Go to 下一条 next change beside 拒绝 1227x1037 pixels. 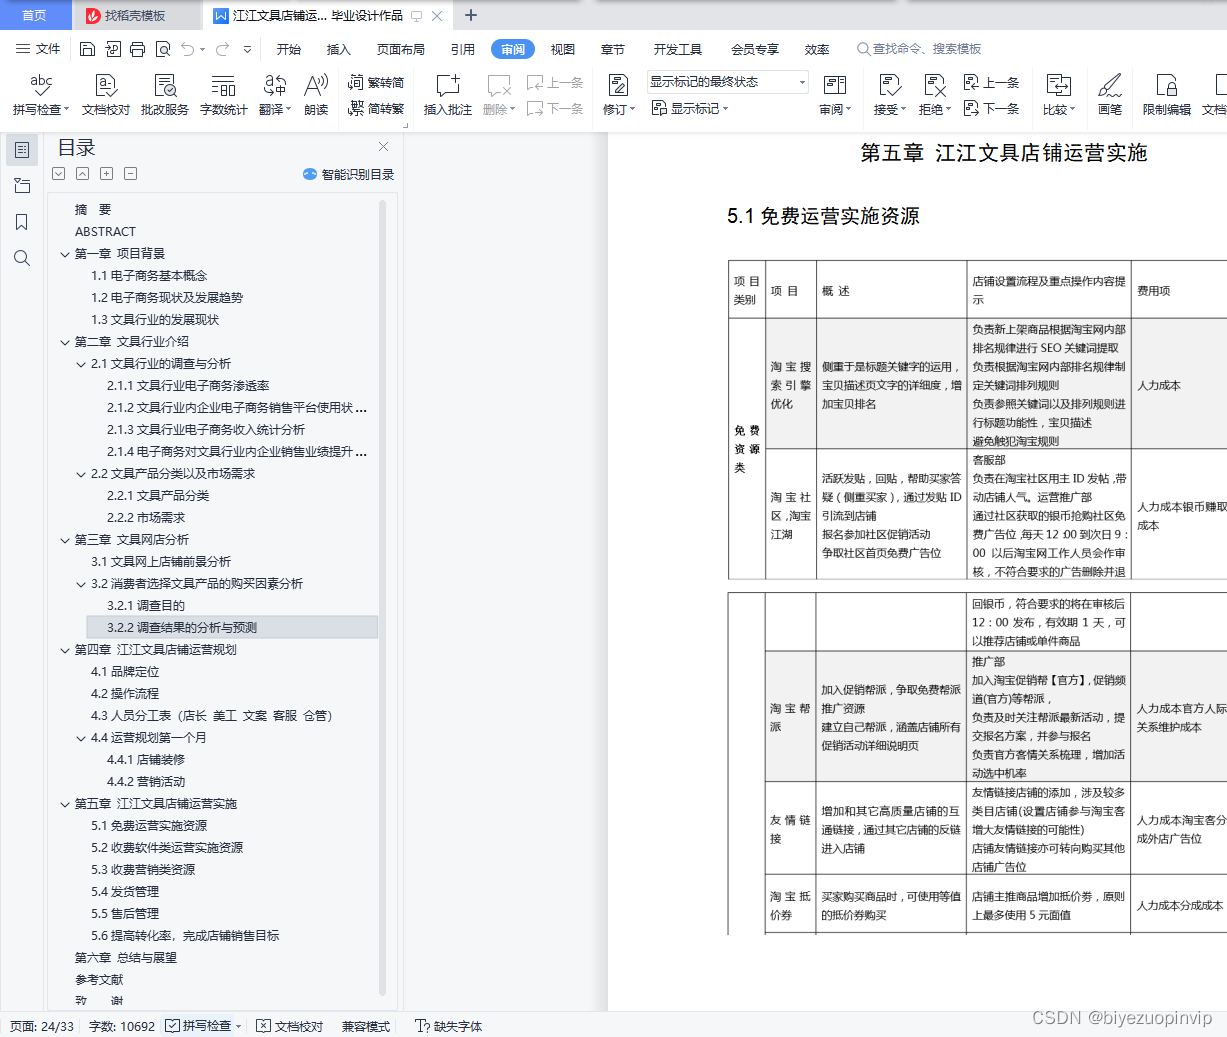coord(991,108)
